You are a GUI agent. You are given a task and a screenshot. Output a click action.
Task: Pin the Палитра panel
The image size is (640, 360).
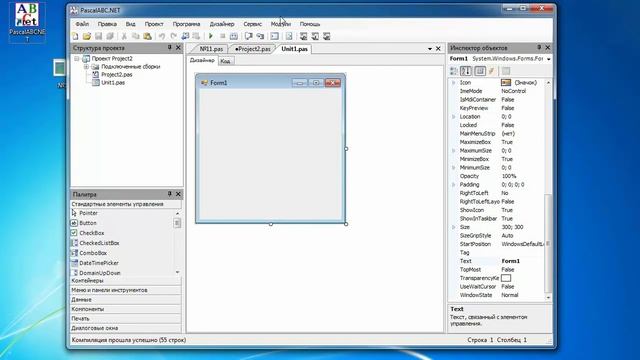169,194
